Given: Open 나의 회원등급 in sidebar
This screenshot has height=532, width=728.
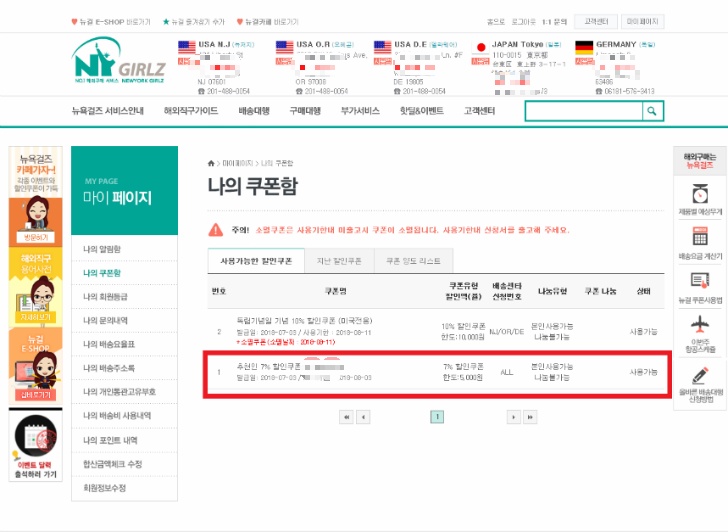Looking at the screenshot, I should click(x=124, y=297).
